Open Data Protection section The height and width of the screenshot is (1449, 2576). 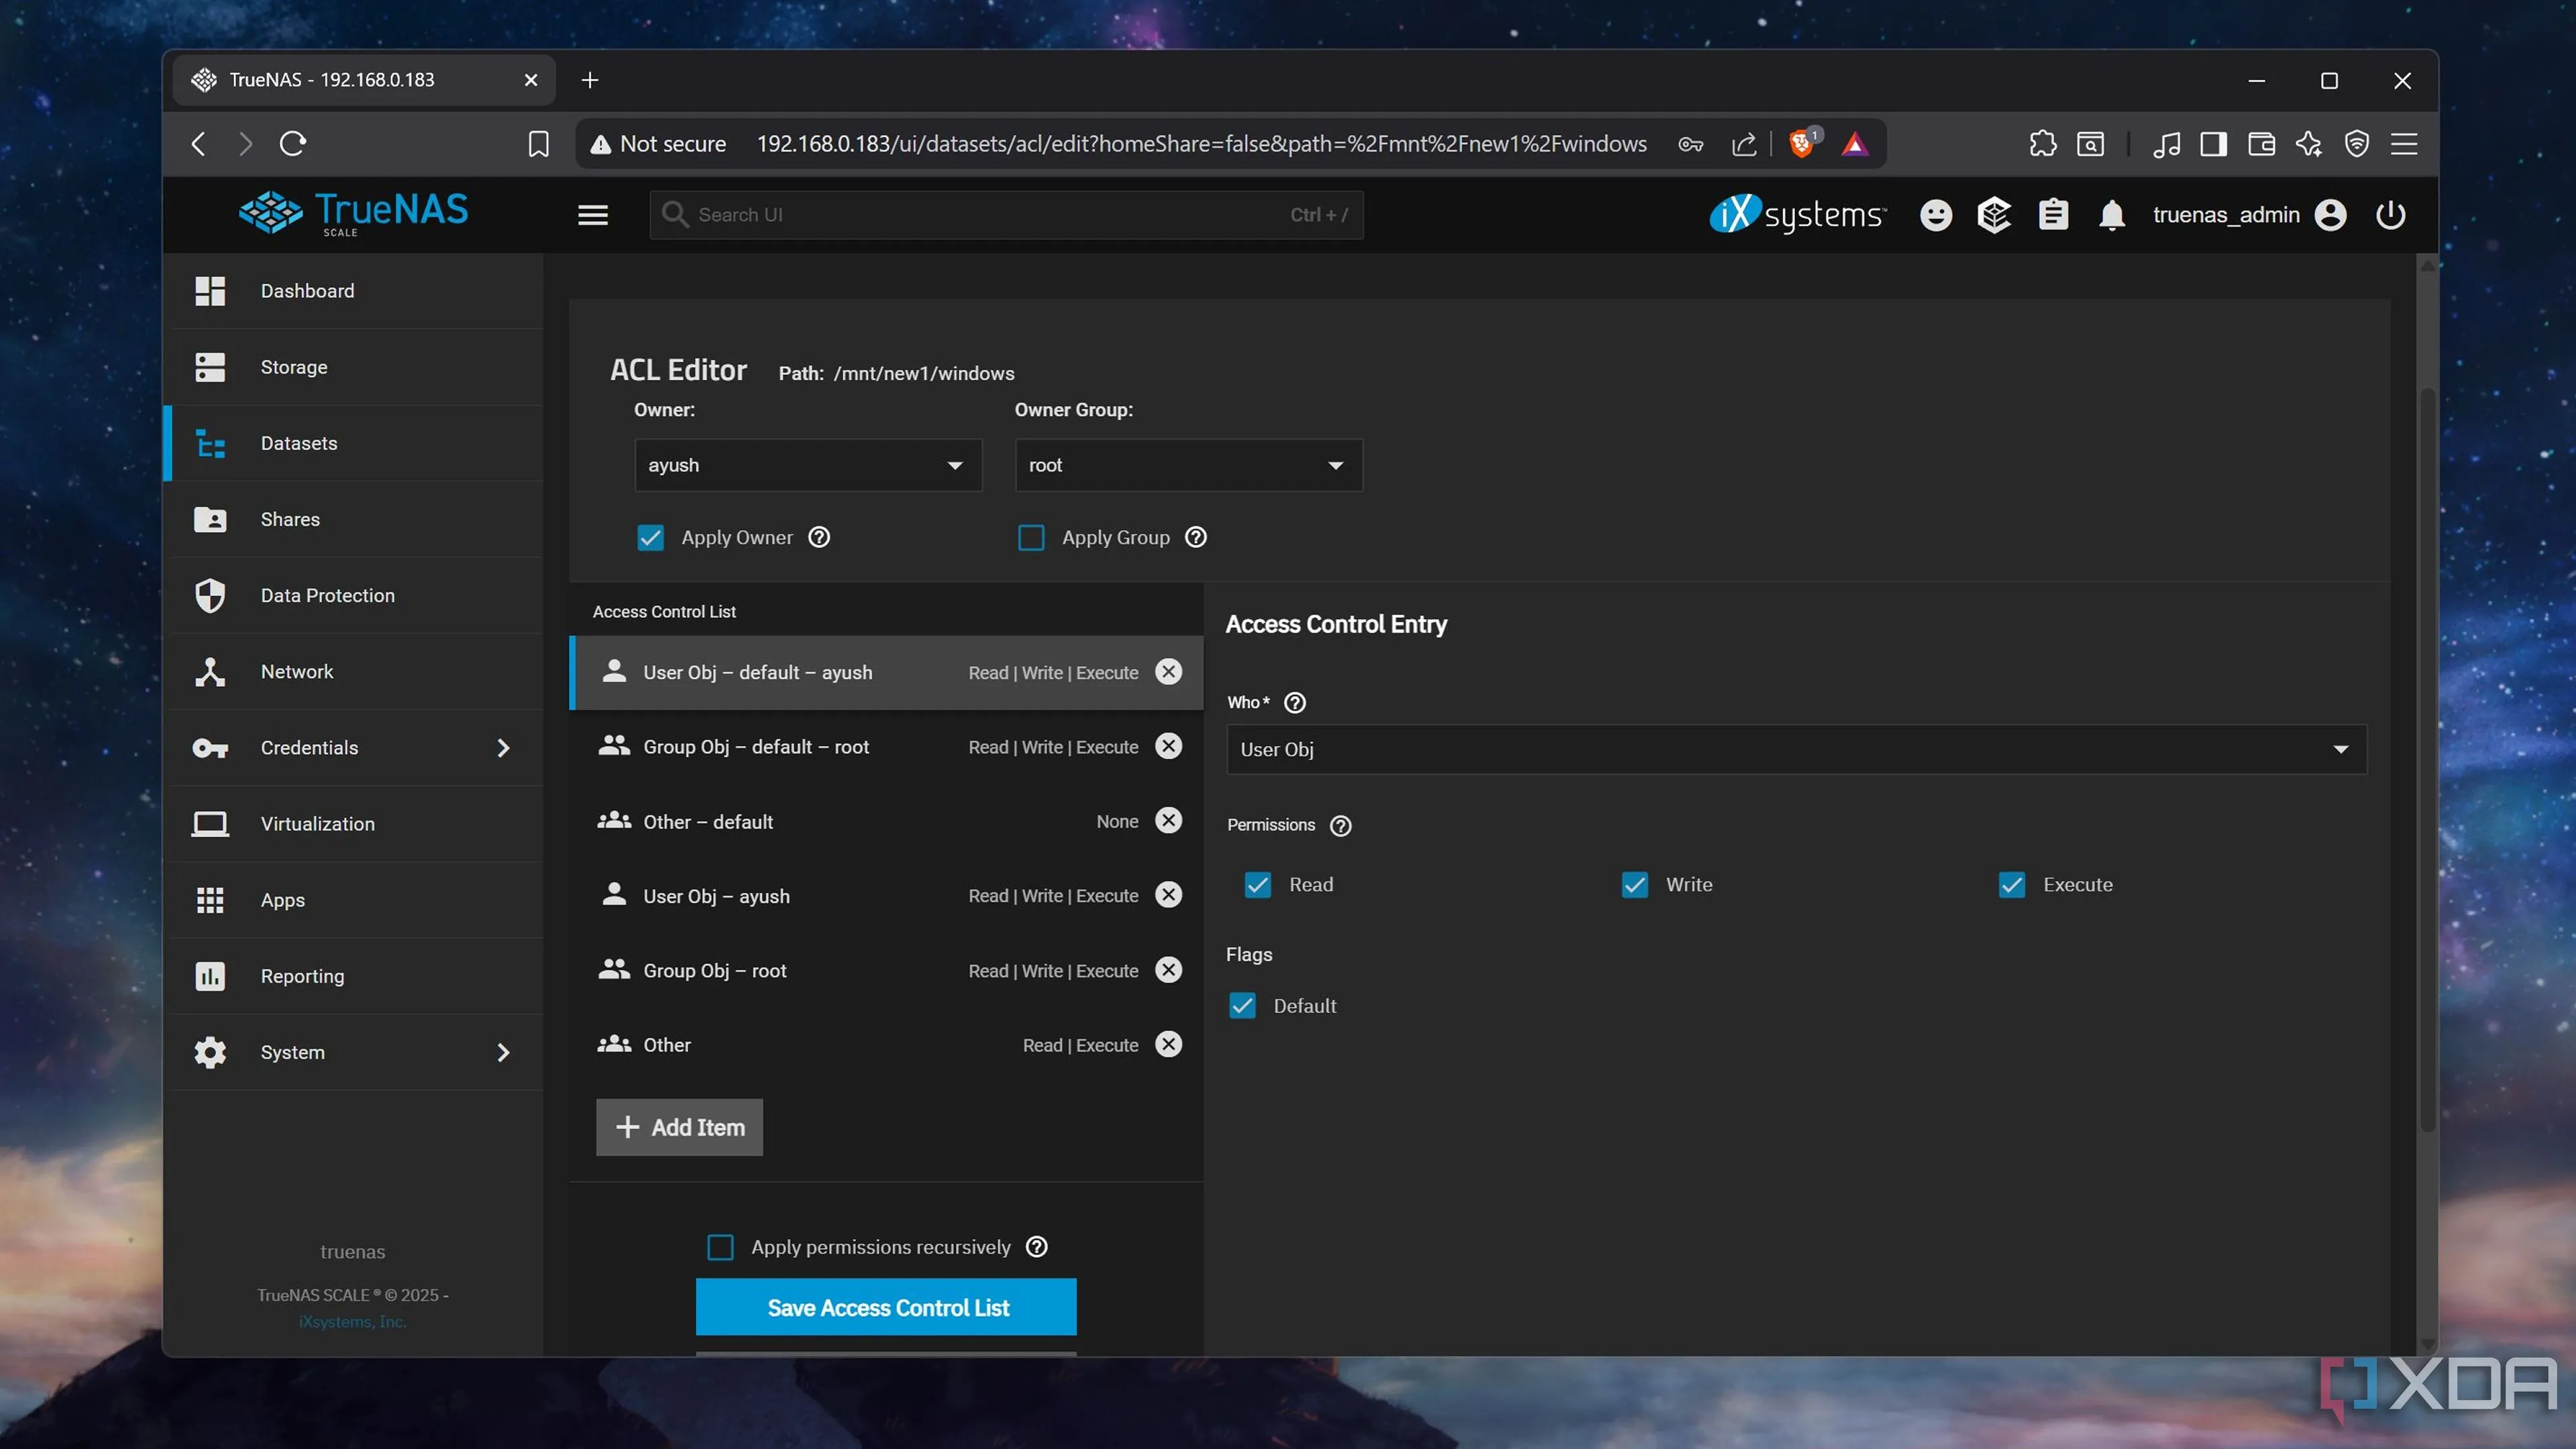(x=354, y=595)
